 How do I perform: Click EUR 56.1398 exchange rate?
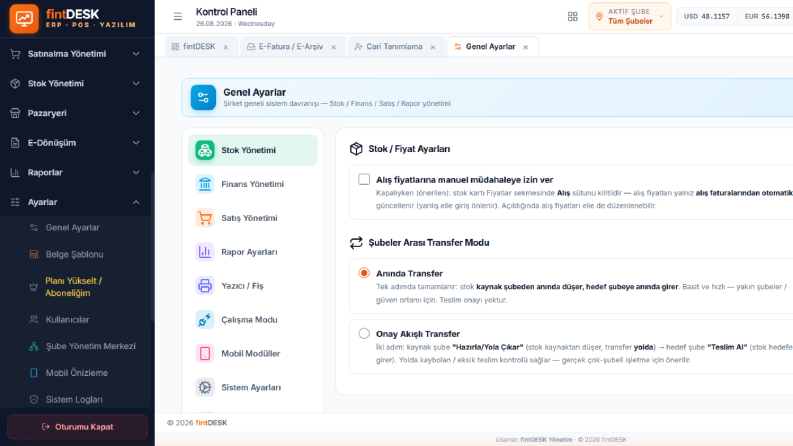click(767, 17)
